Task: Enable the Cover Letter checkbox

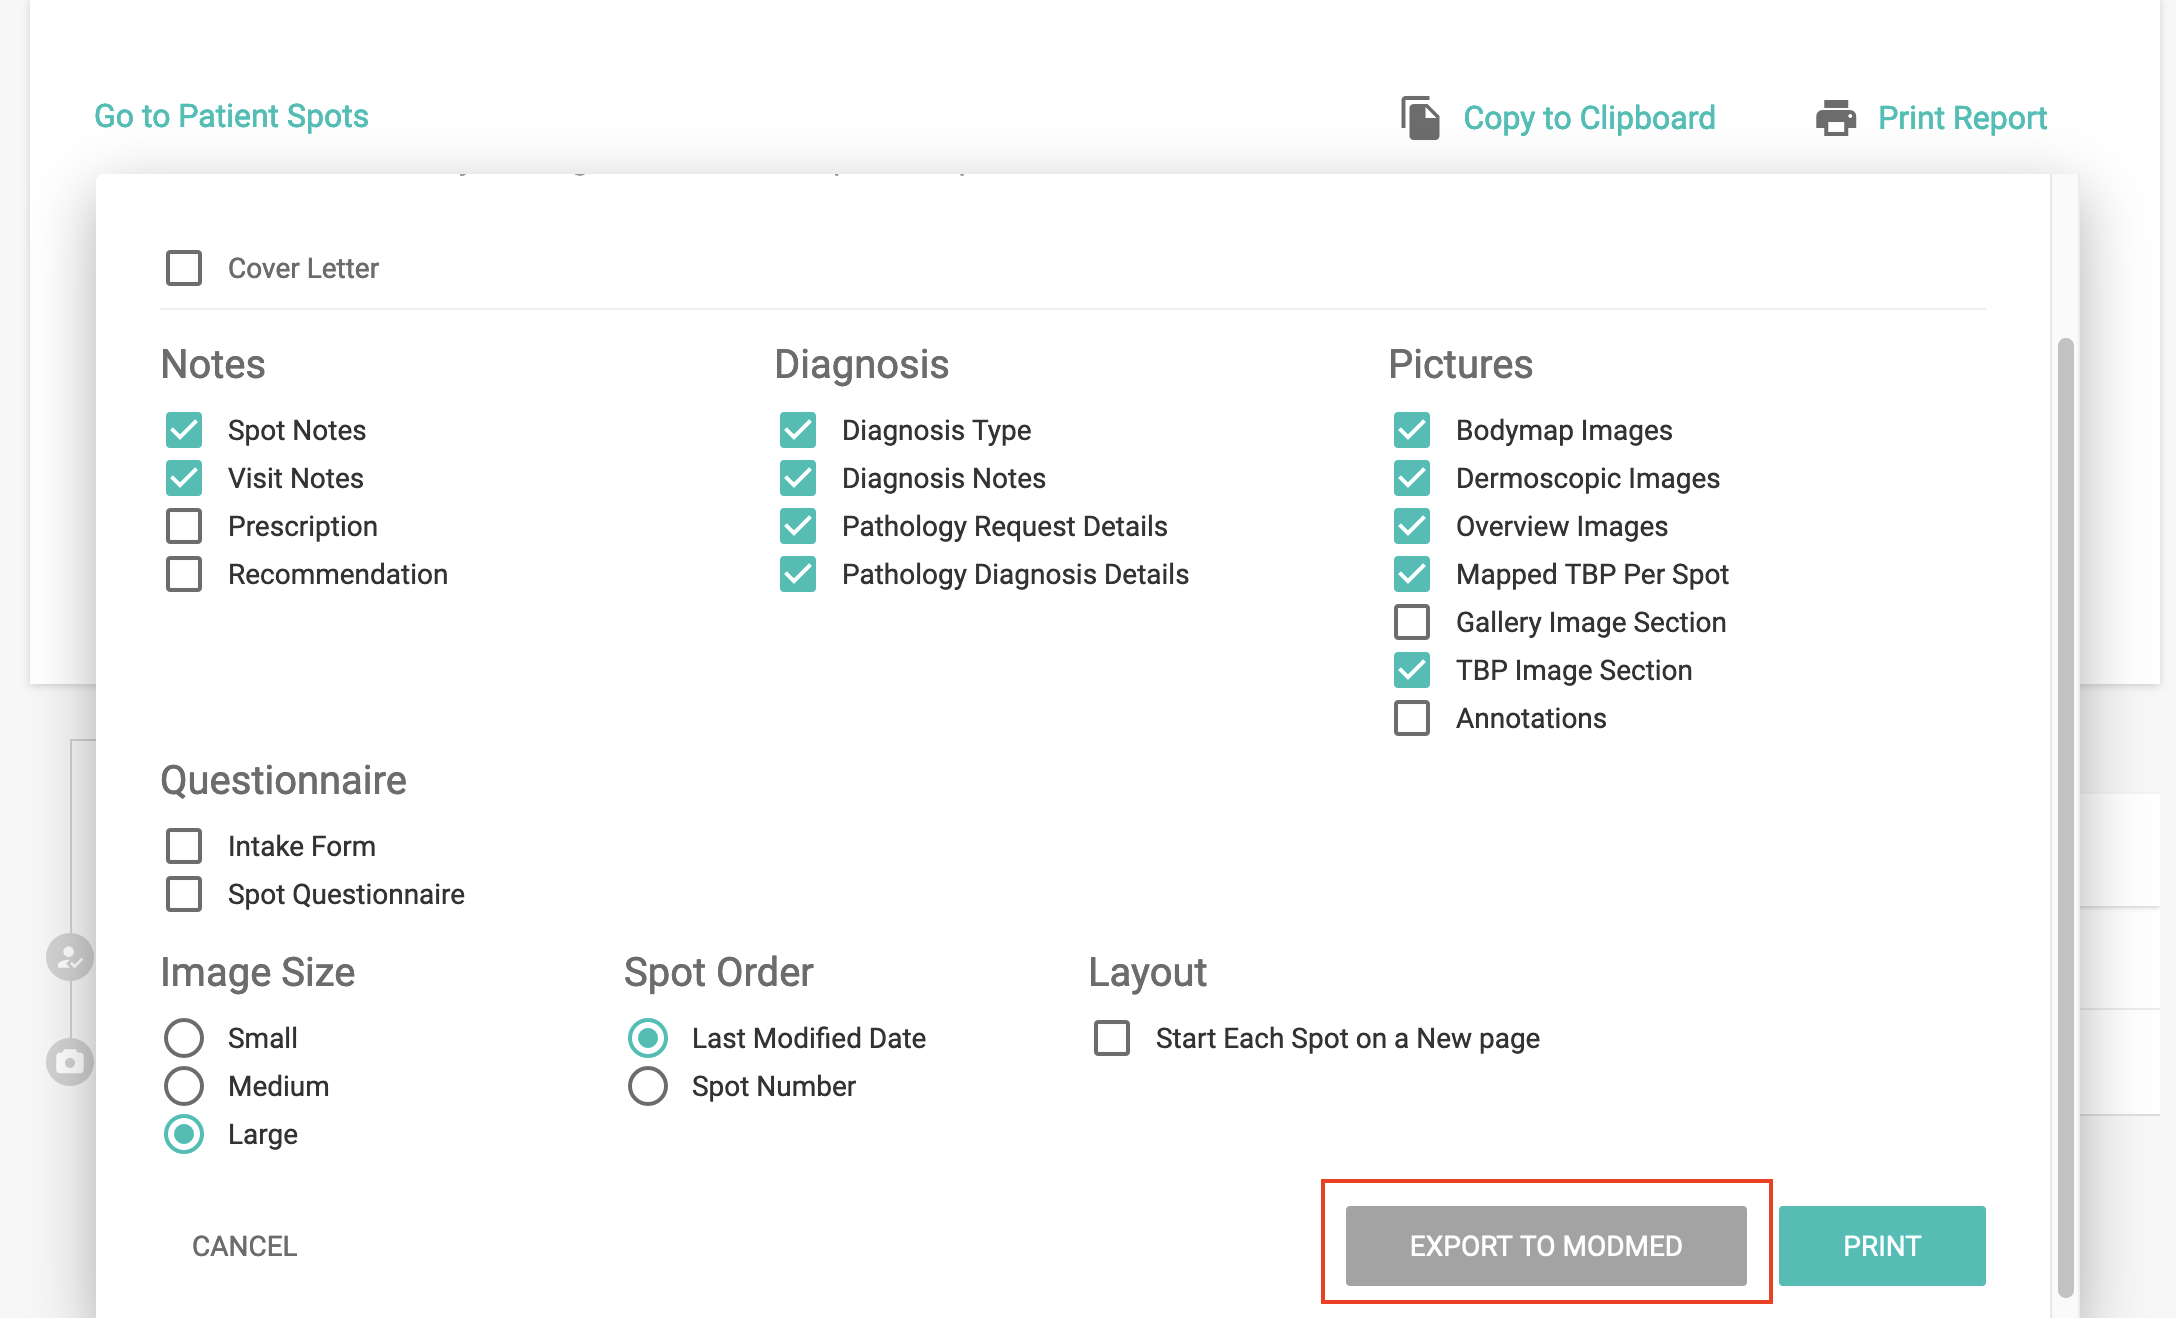Action: pyautogui.click(x=184, y=268)
